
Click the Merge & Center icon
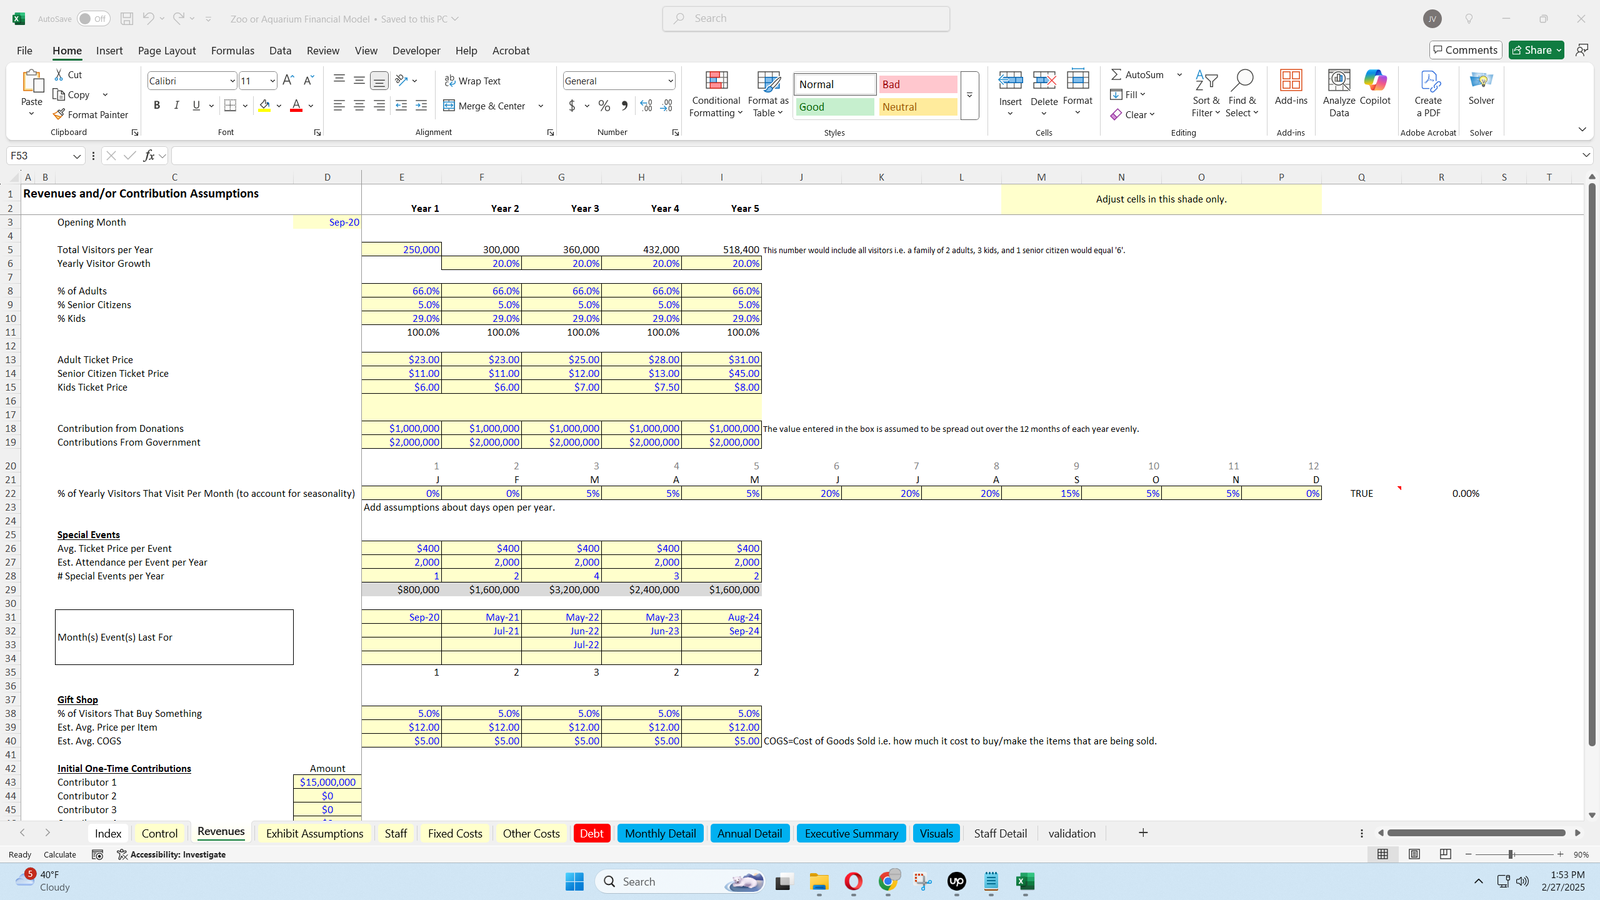pos(450,106)
